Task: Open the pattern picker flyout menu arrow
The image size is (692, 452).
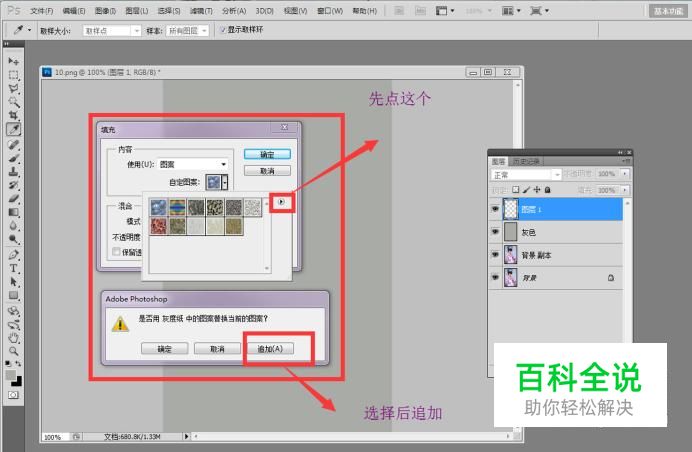Action: pos(282,202)
